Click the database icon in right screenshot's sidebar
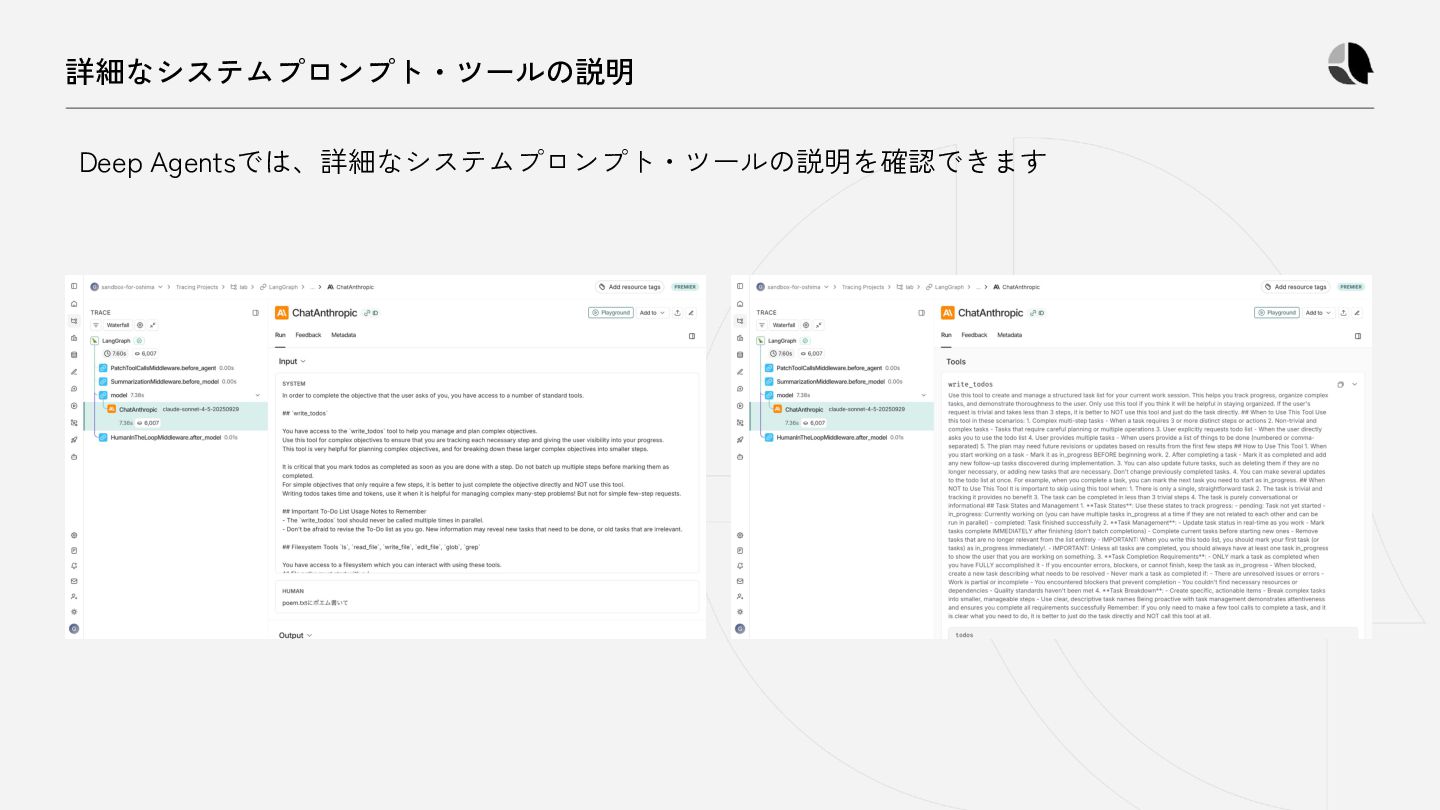Viewport: 1440px width, 810px height. click(x=740, y=354)
